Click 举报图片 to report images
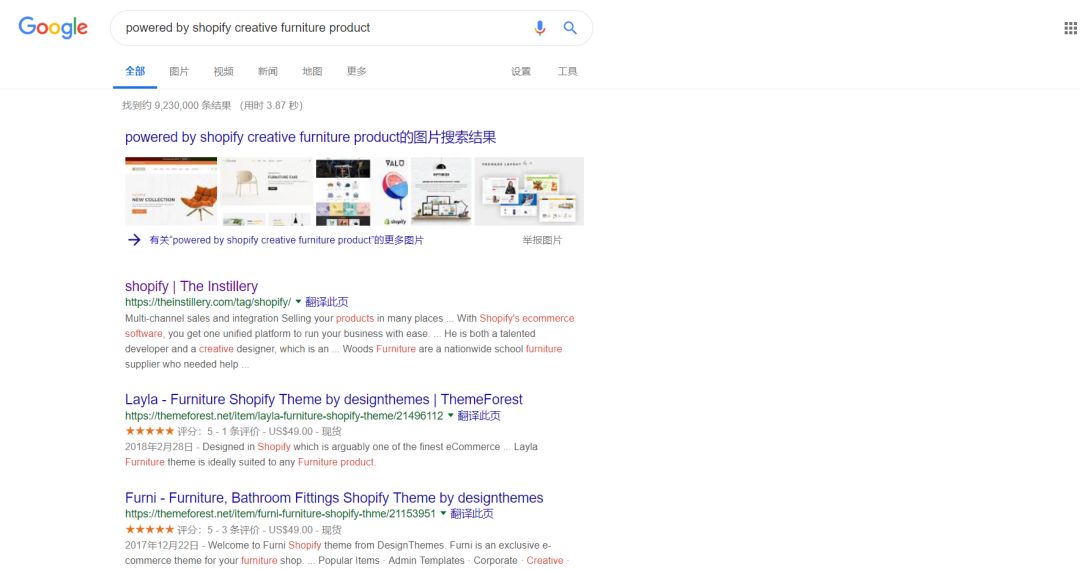 542,241
